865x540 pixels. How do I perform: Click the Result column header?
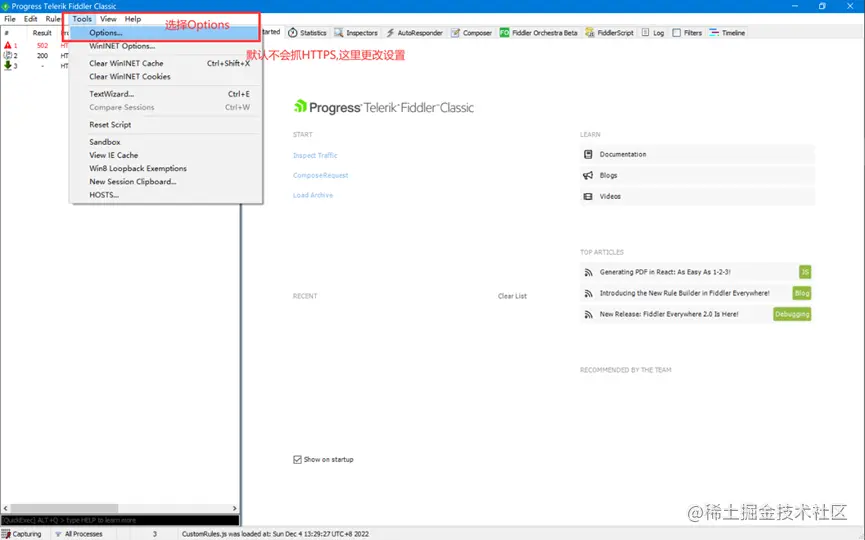(42, 33)
